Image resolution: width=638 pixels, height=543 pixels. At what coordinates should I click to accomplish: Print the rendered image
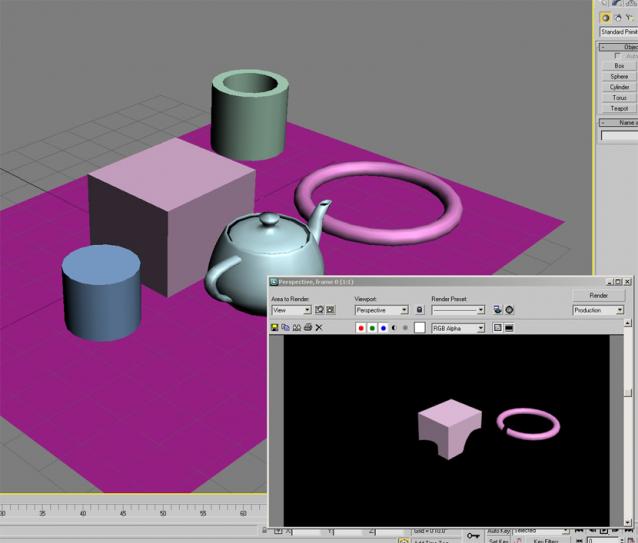point(308,327)
